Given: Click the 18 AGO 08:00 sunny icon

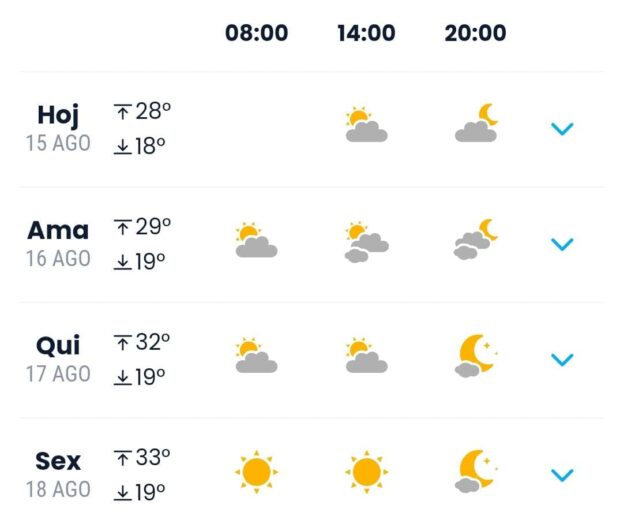Looking at the screenshot, I should tap(256, 471).
